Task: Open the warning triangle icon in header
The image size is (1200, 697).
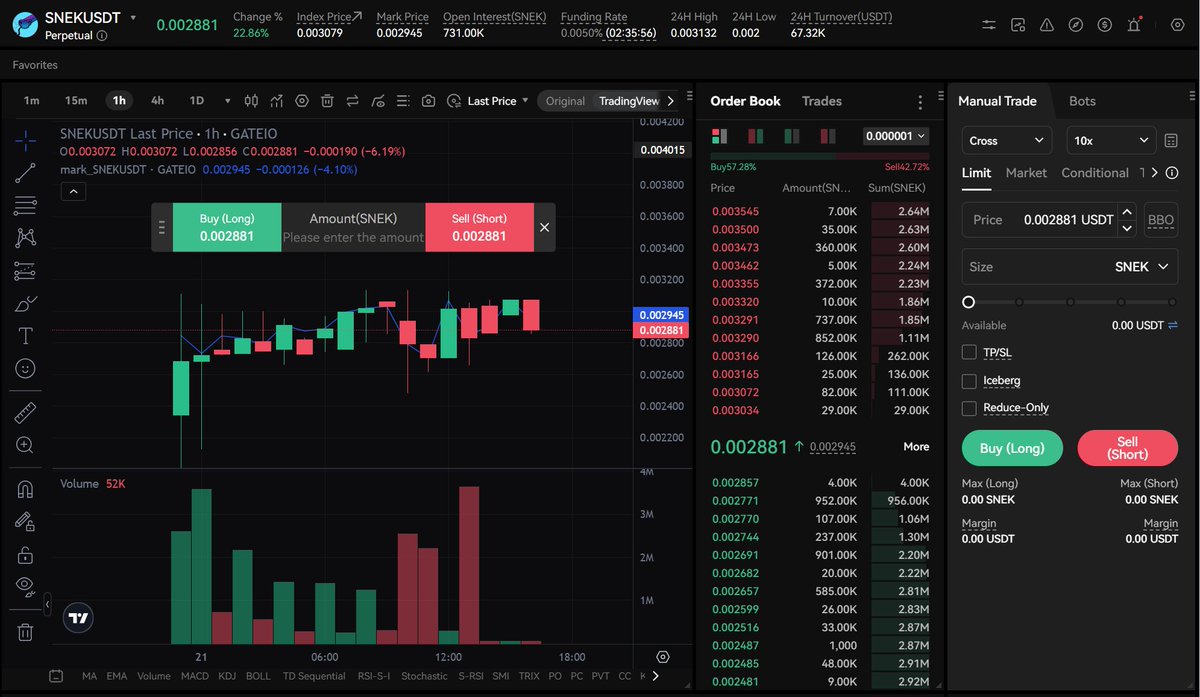Action: coord(1047,24)
